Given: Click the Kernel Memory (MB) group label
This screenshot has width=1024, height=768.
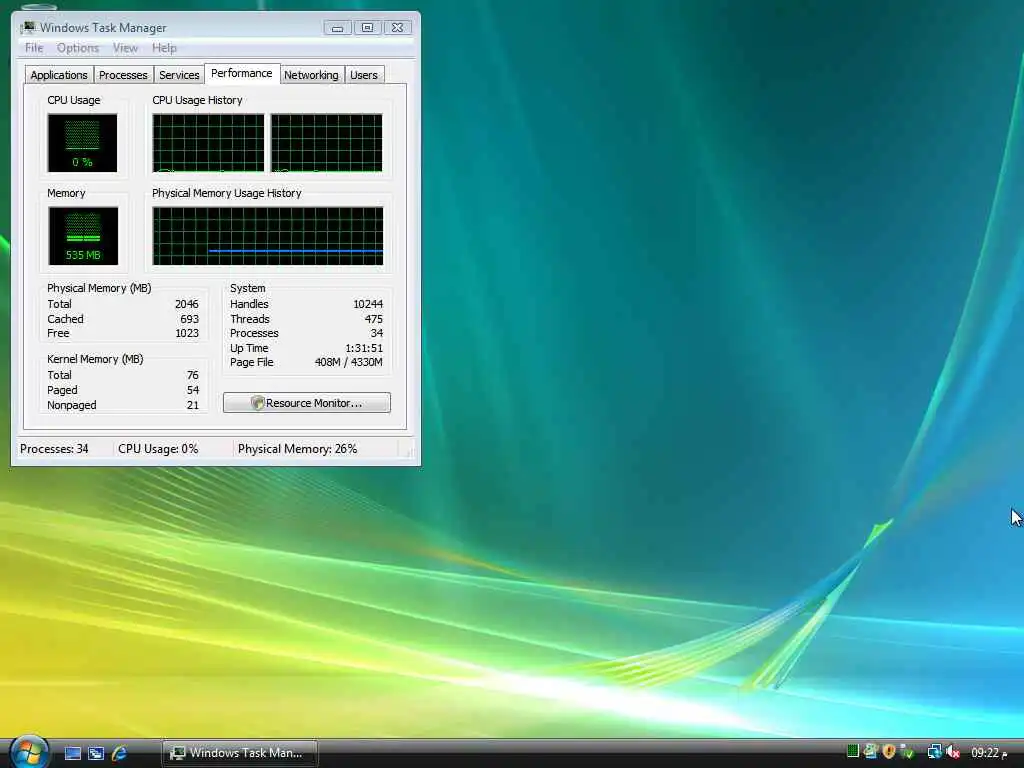Looking at the screenshot, I should coord(95,359).
